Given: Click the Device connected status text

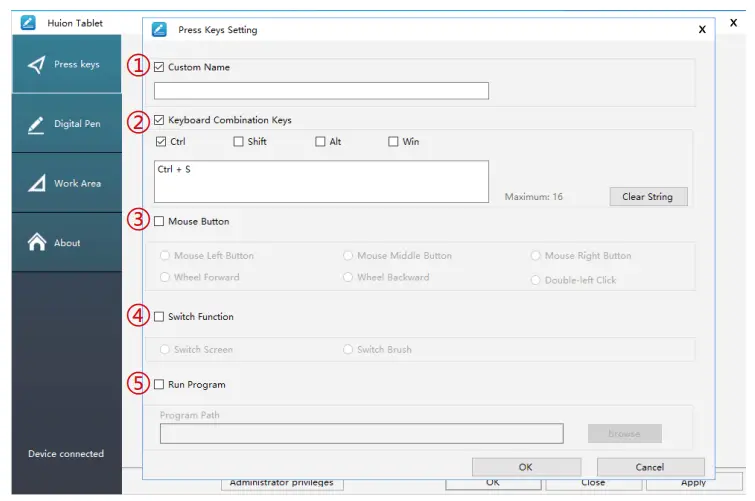Looking at the screenshot, I should pos(66,454).
